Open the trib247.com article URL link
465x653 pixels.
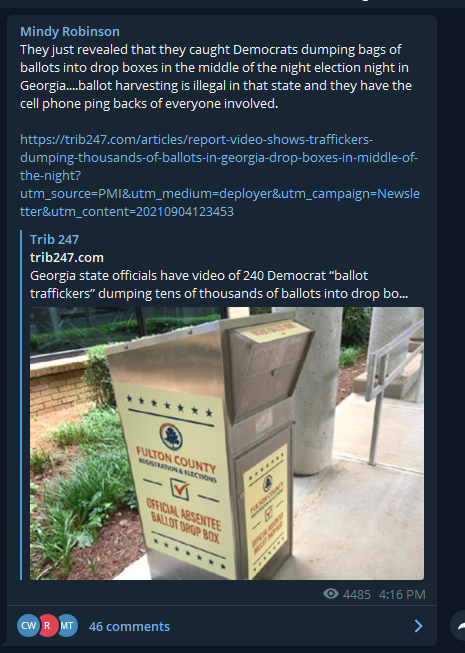coord(219,175)
